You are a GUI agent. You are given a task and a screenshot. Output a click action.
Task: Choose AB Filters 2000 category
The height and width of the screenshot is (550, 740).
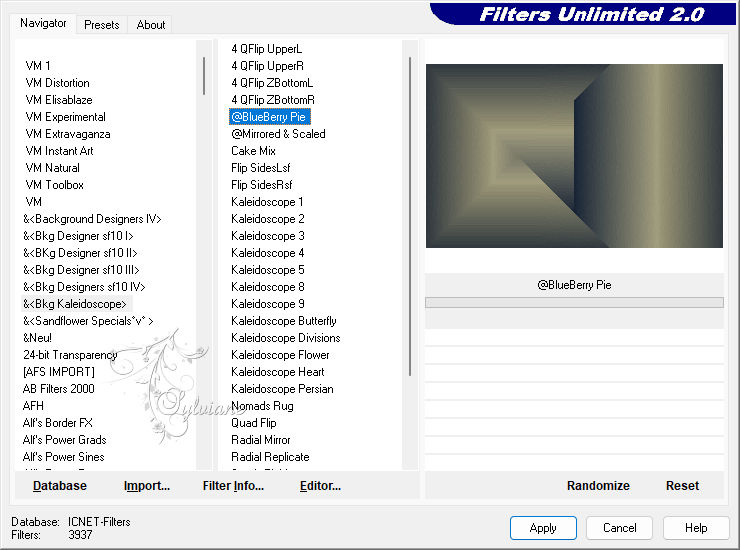(59, 389)
